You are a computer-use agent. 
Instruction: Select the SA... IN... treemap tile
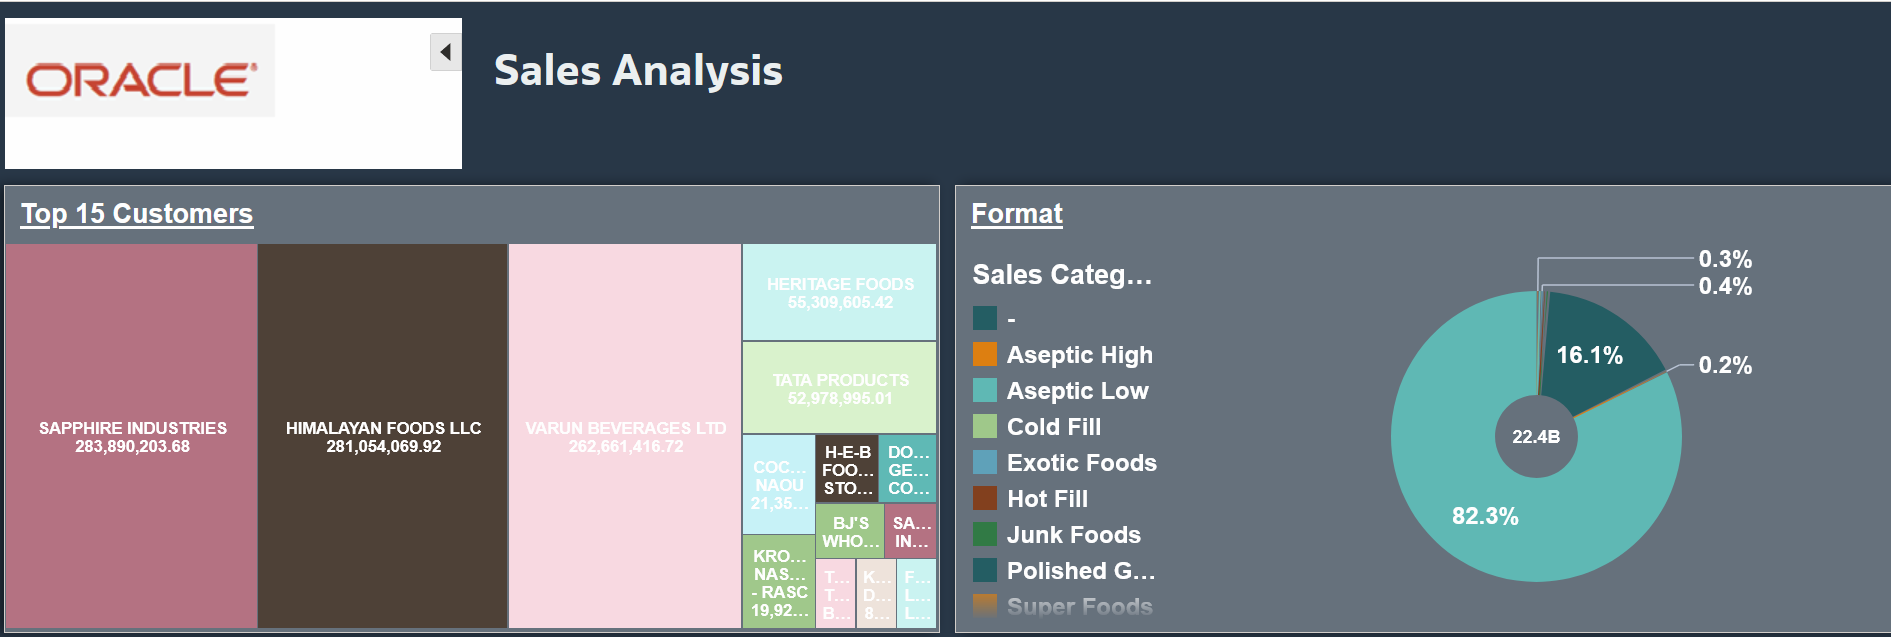(x=911, y=531)
